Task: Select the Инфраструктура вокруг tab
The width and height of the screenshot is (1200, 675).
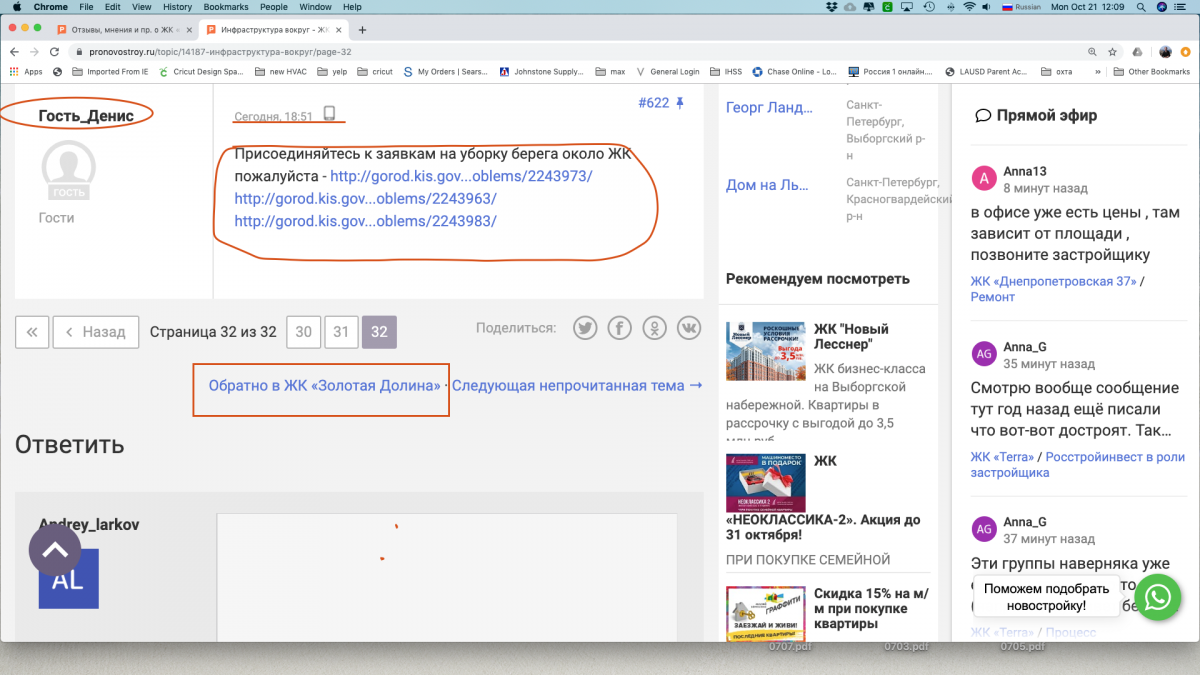Action: click(272, 30)
